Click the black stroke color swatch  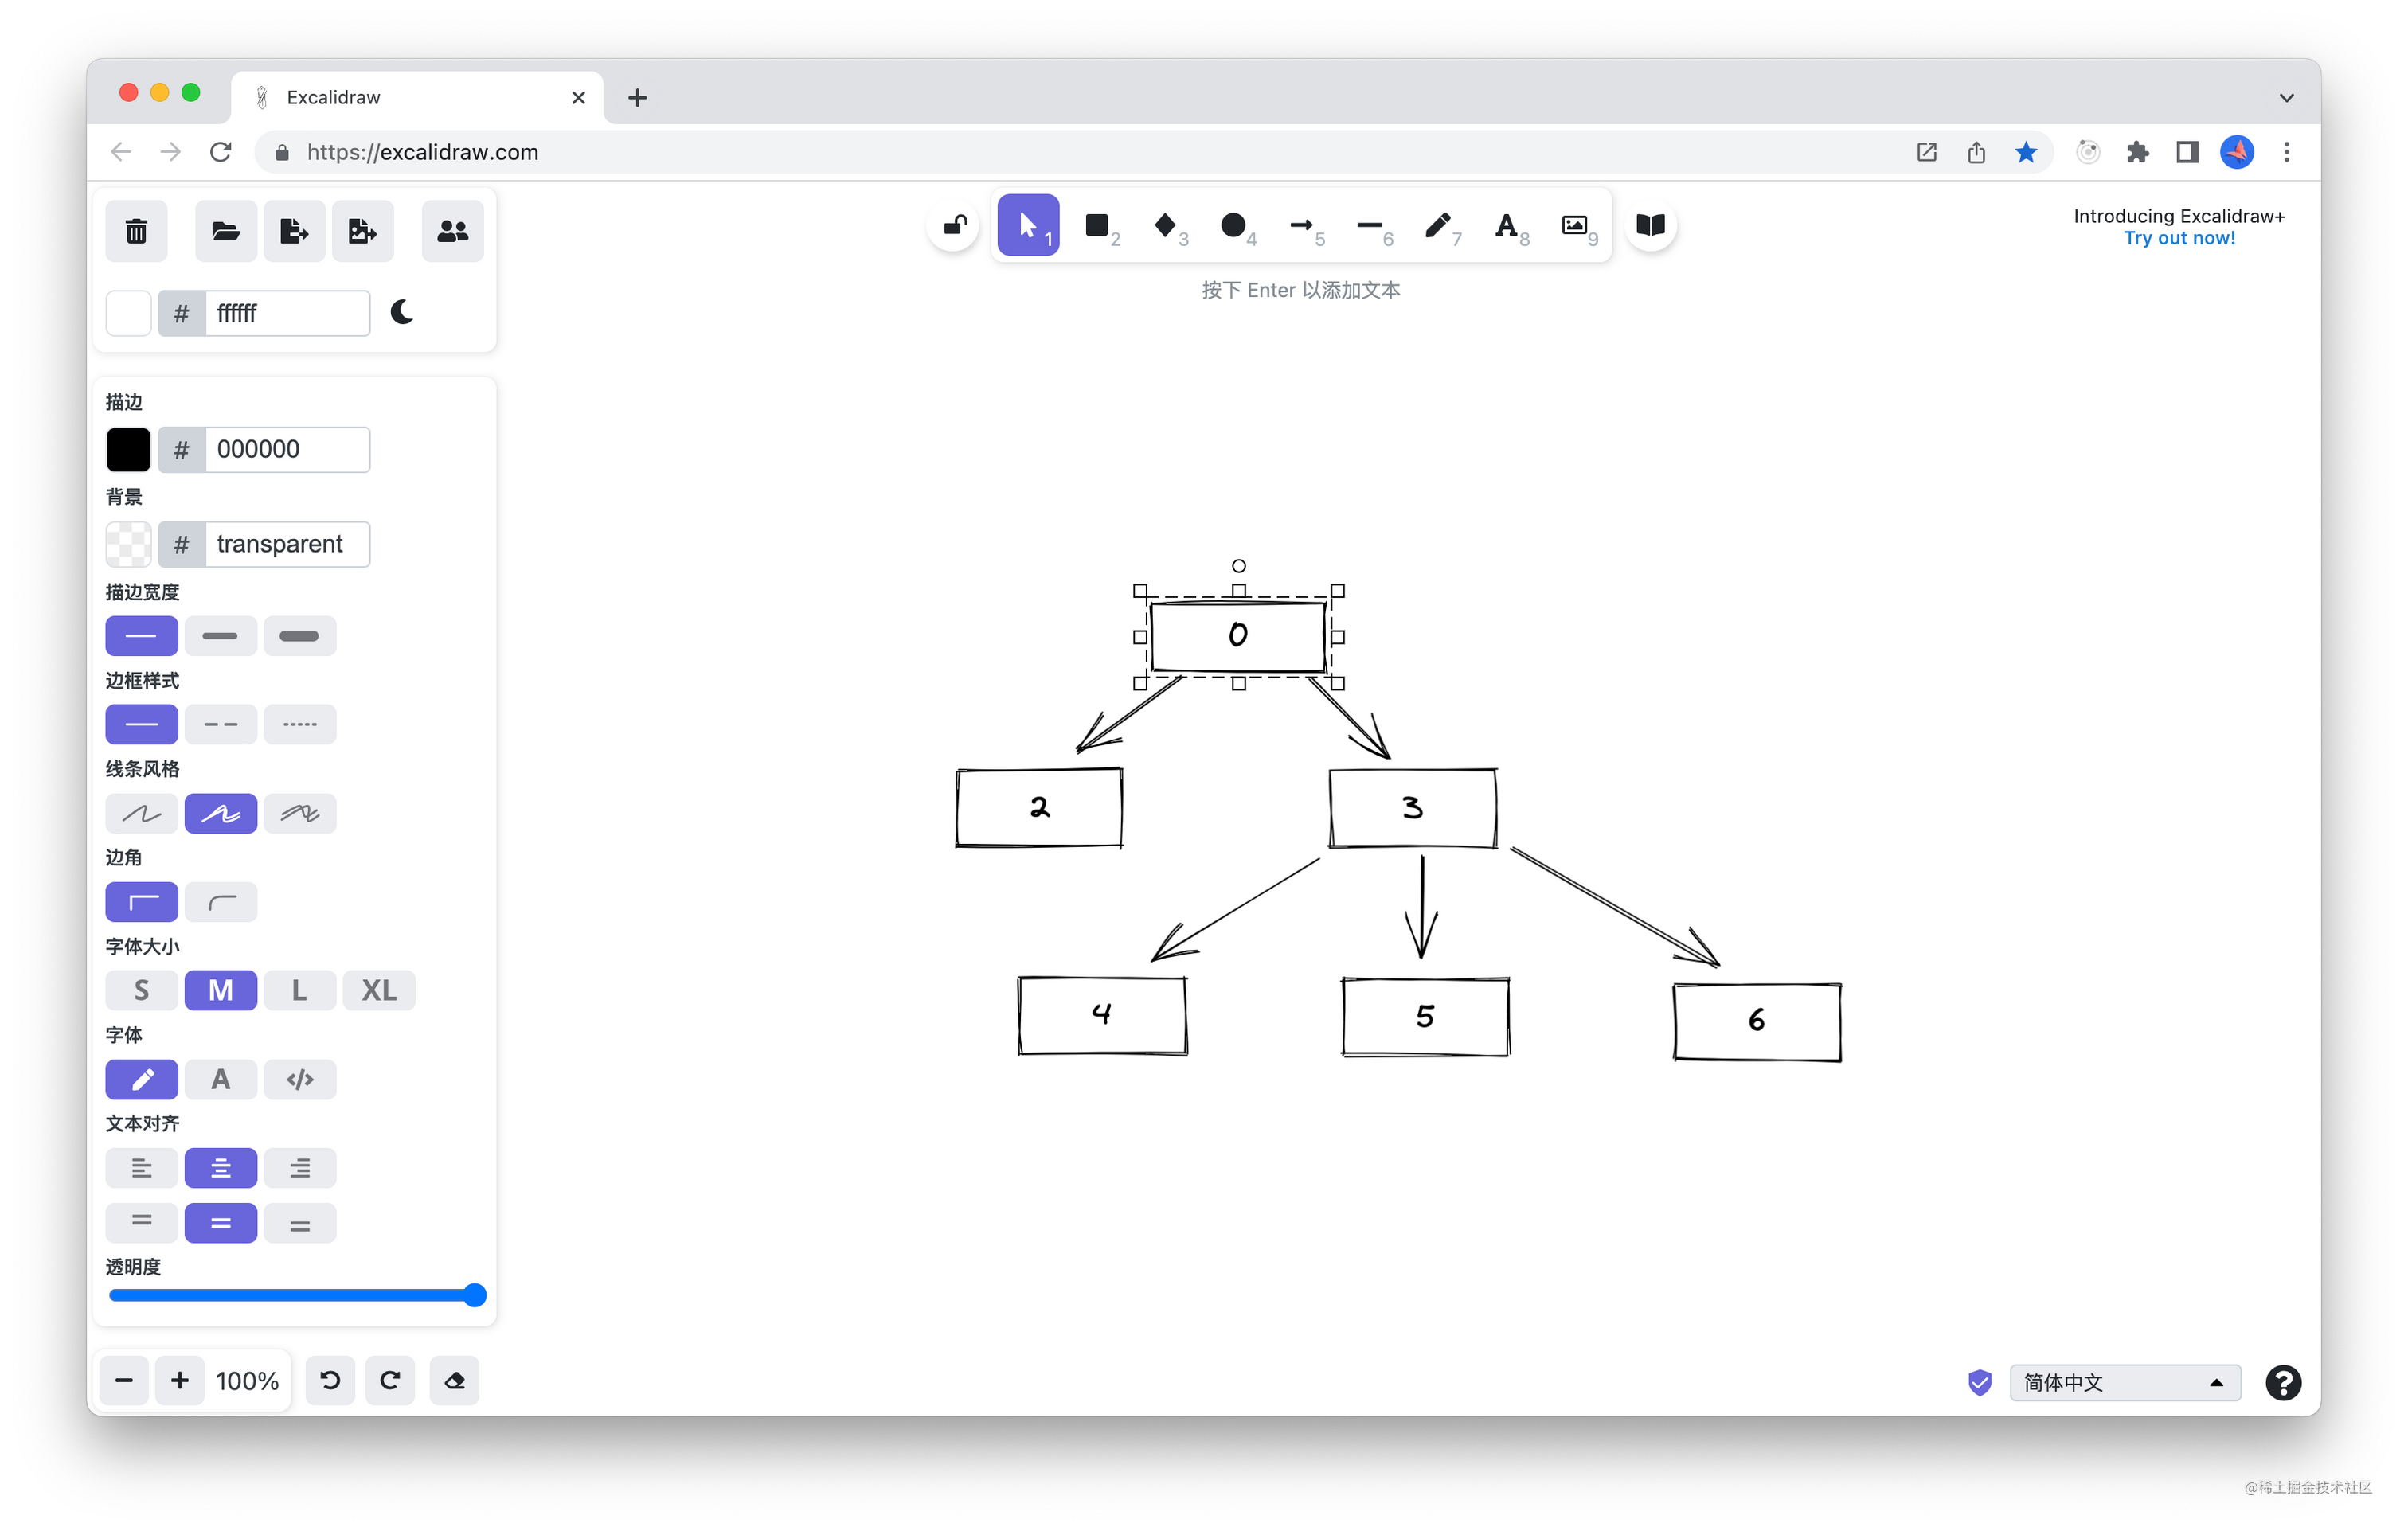point(129,450)
